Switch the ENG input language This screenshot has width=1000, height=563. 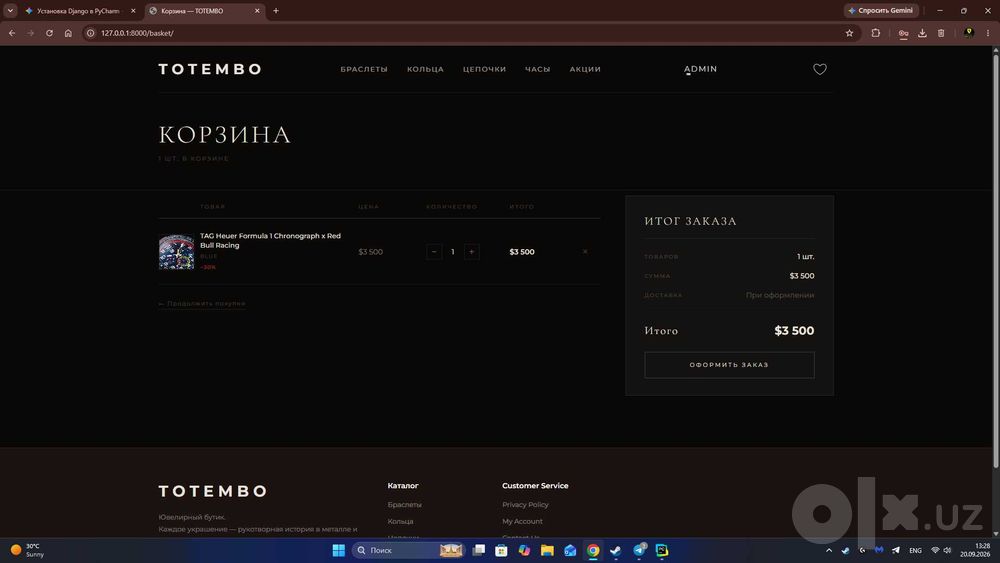coord(915,550)
